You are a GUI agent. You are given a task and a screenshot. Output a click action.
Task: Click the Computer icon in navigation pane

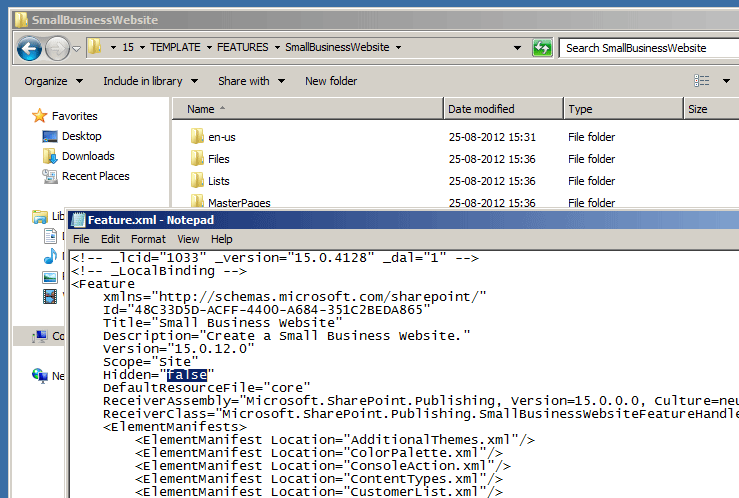tap(40, 336)
